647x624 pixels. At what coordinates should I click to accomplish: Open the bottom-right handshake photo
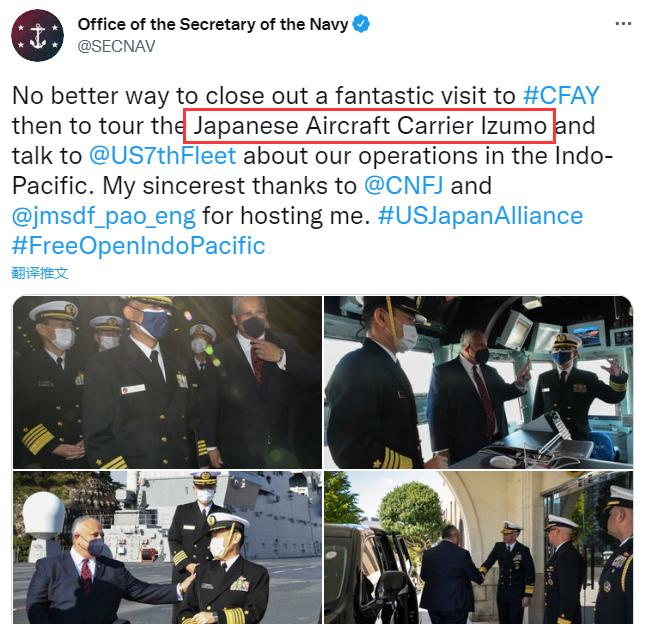tap(478, 547)
